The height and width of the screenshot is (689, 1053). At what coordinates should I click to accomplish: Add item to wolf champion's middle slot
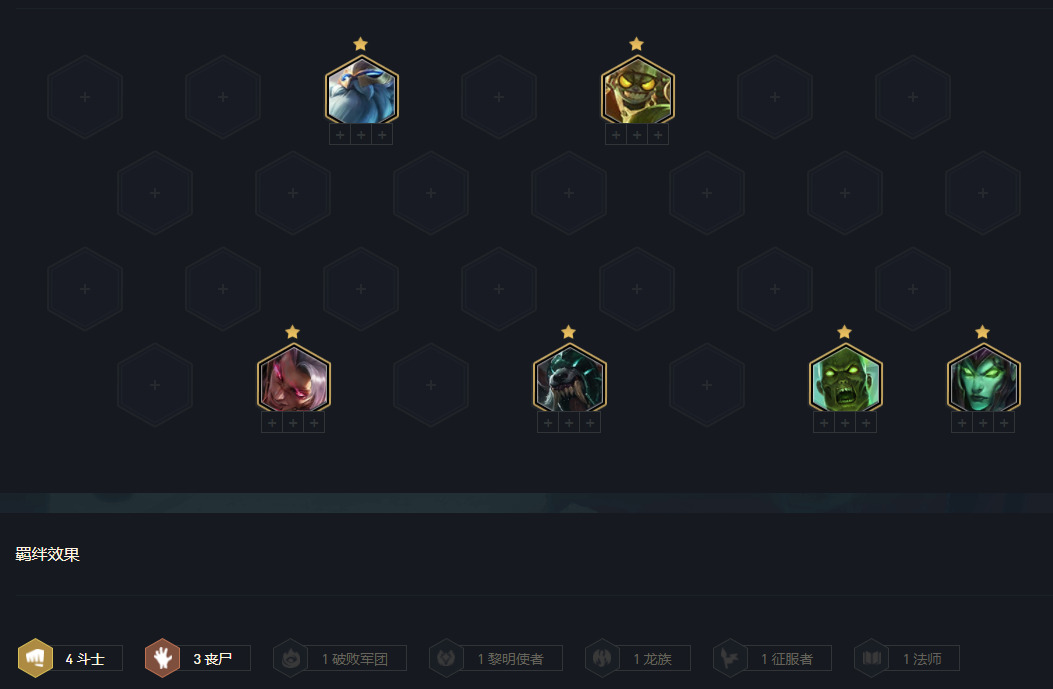pyautogui.click(x=569, y=423)
